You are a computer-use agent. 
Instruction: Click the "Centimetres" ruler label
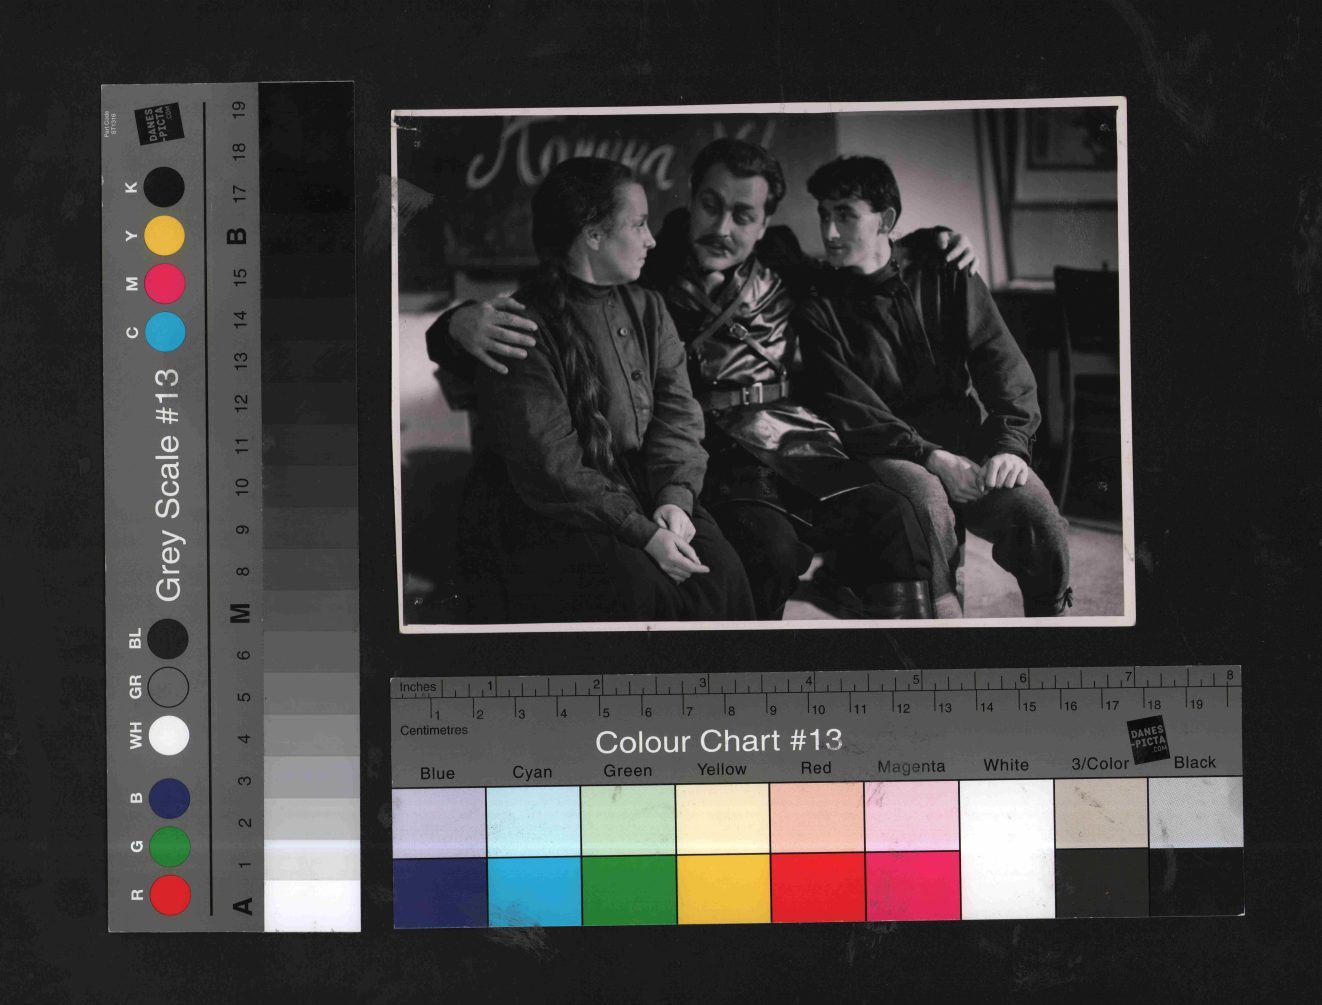click(x=434, y=730)
